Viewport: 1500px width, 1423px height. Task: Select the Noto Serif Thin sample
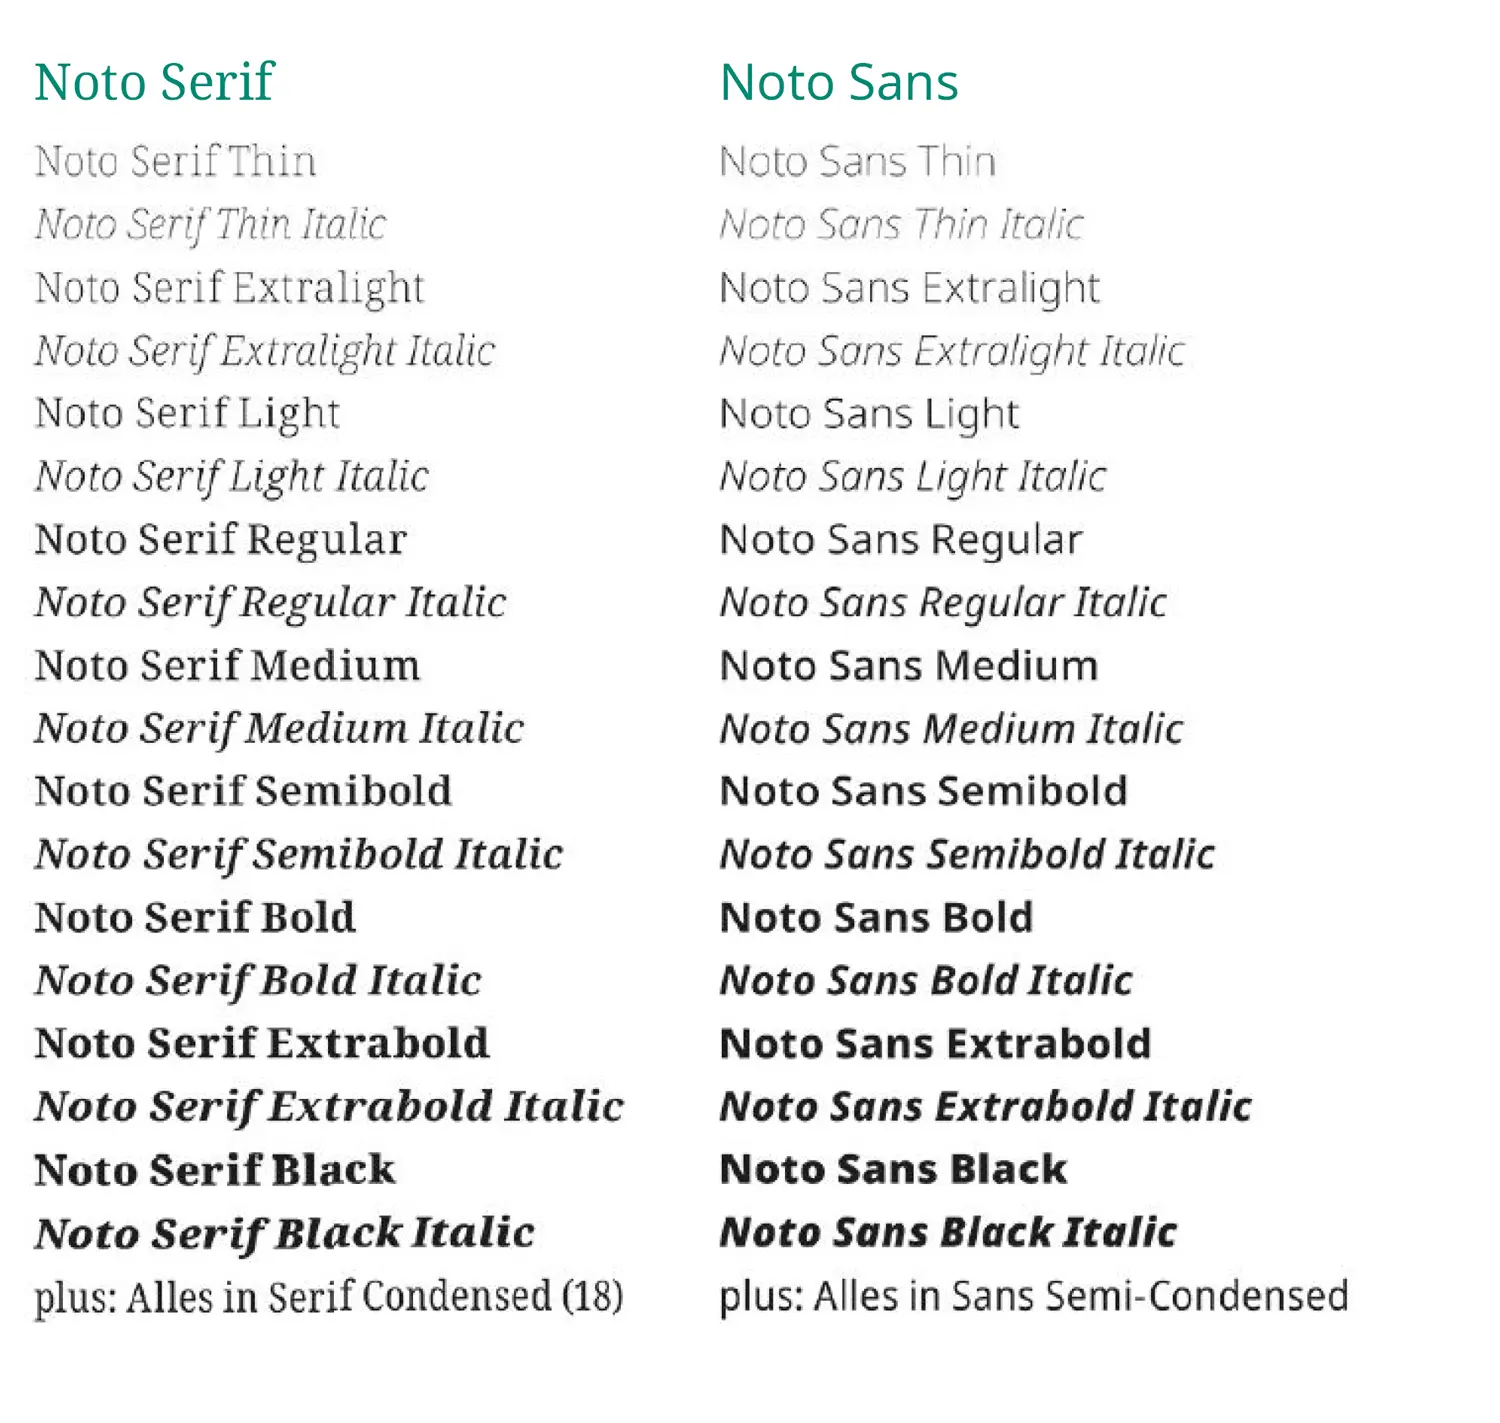point(175,161)
